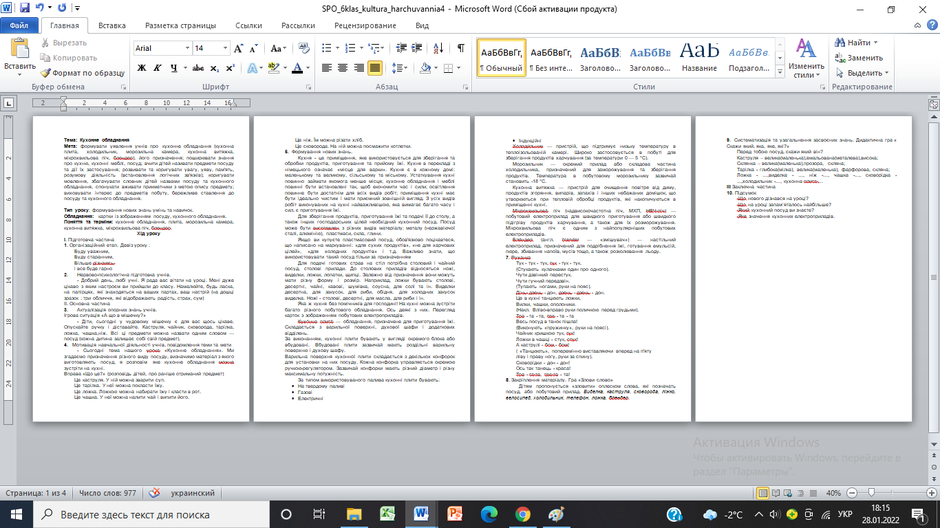Viewport: 940px width, 528px height.
Task: Click the Найти button
Action: tap(856, 43)
